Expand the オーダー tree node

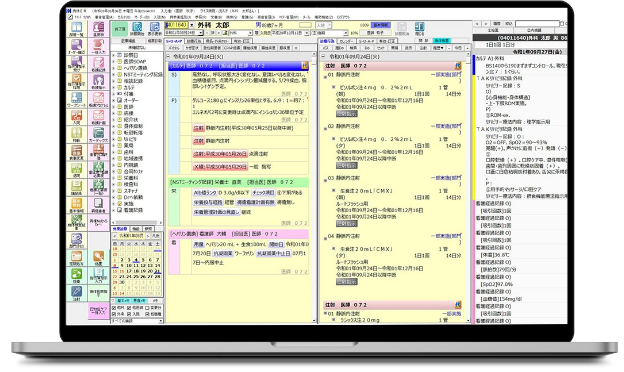(114, 100)
